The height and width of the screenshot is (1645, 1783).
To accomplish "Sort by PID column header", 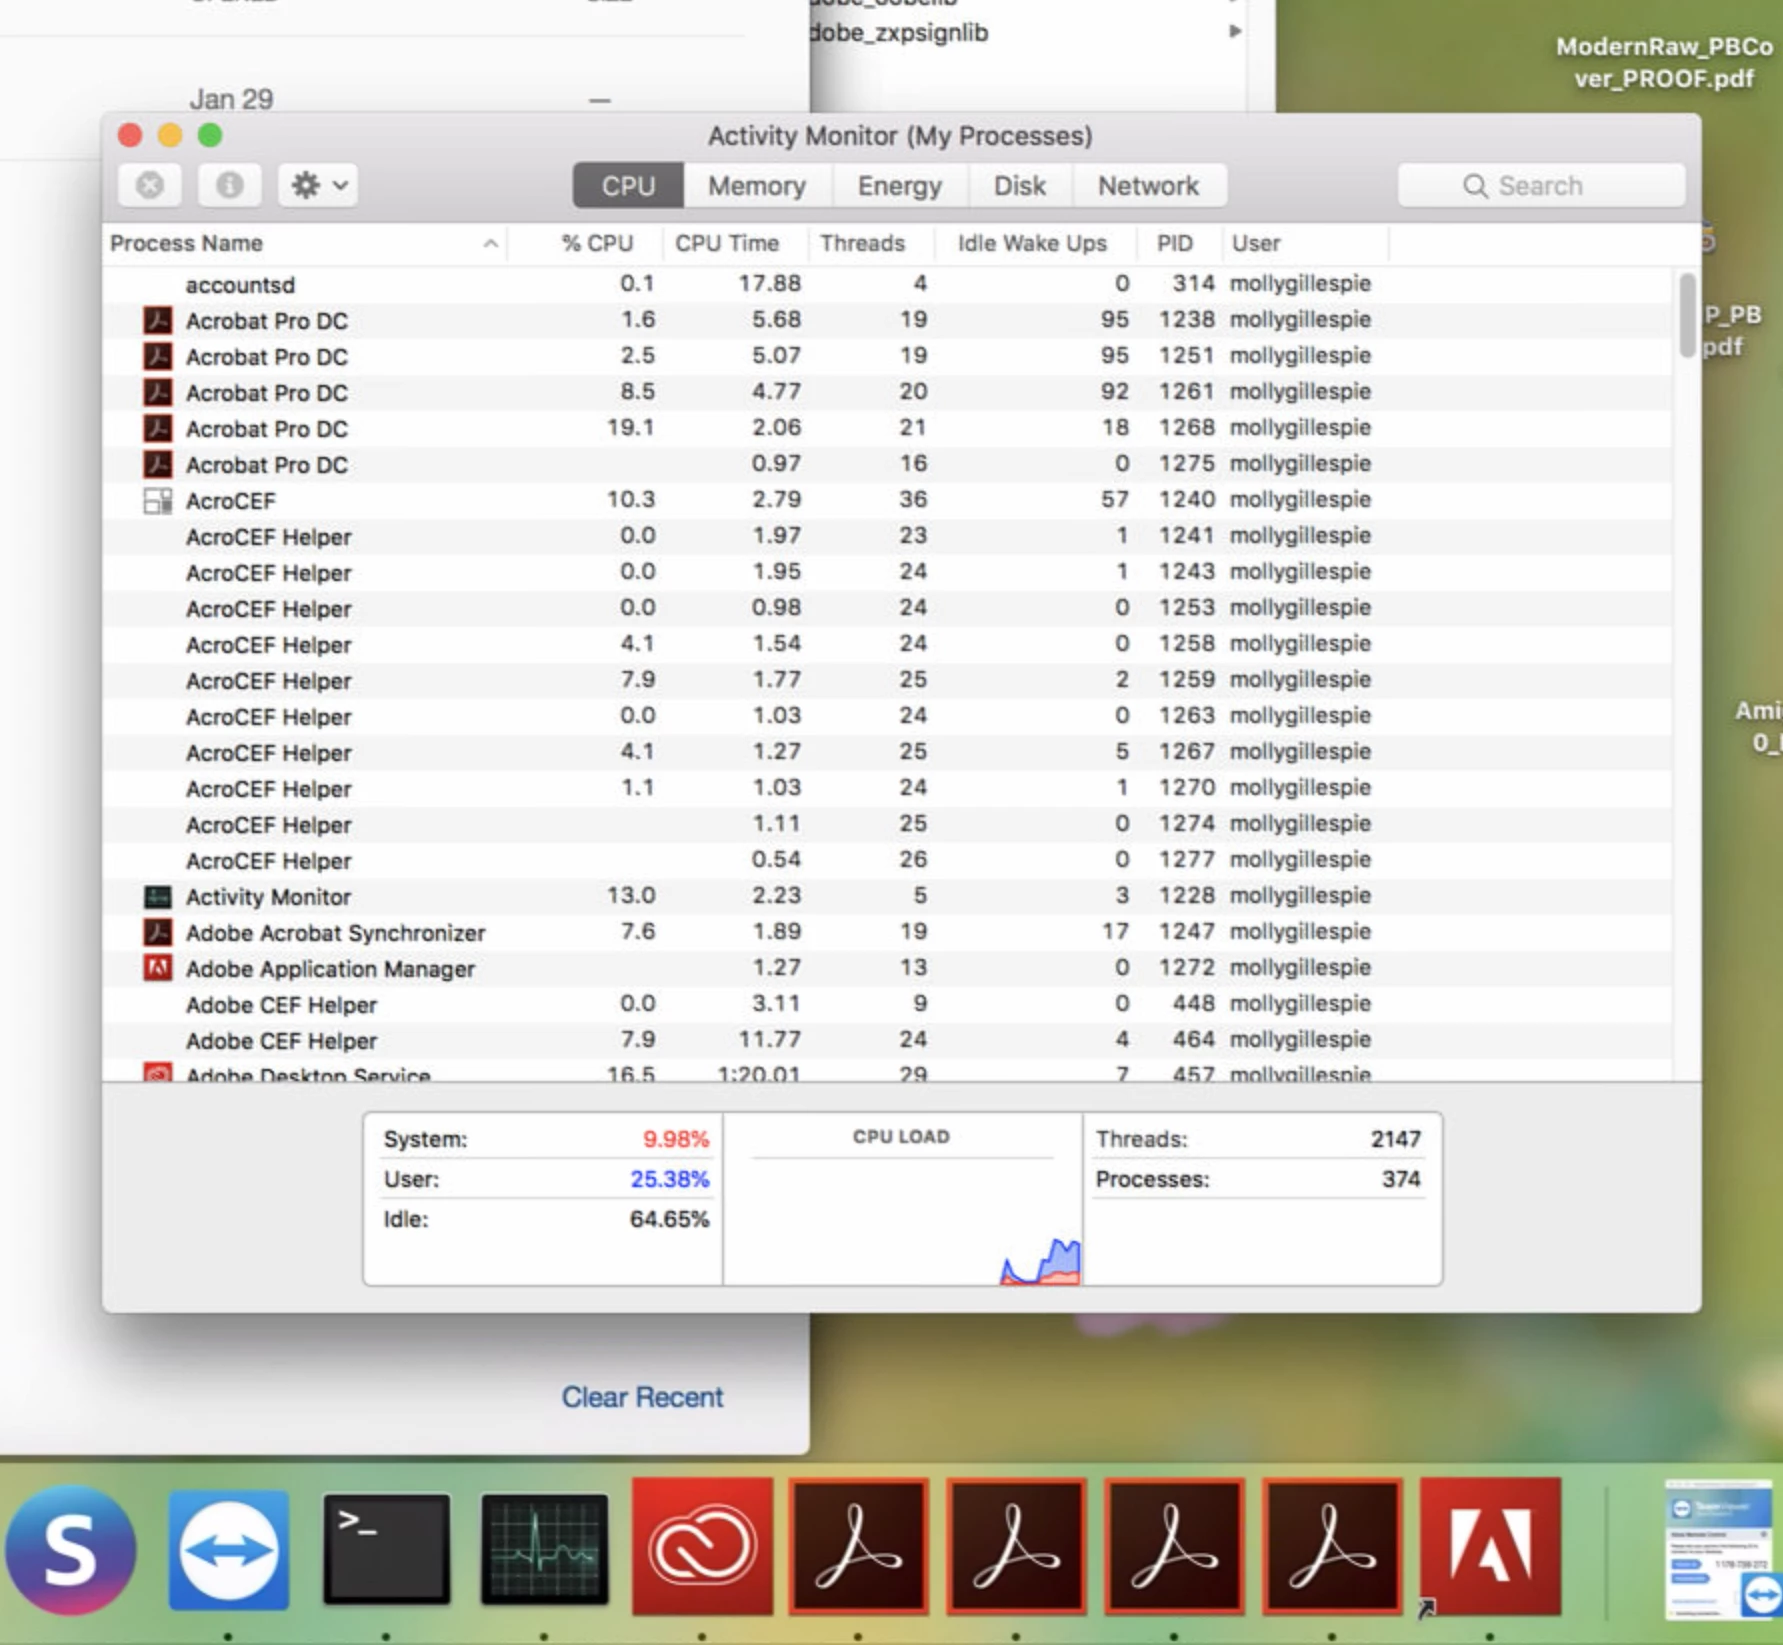I will point(1175,243).
